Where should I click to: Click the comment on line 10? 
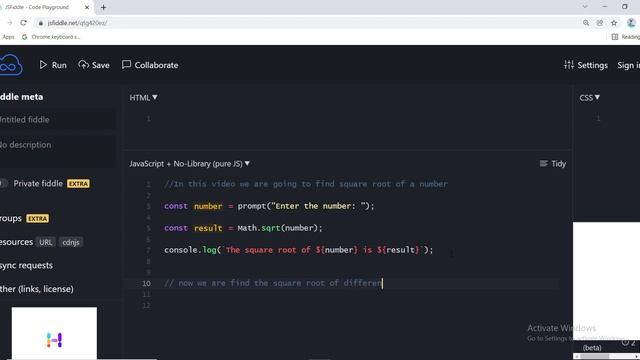click(273, 283)
